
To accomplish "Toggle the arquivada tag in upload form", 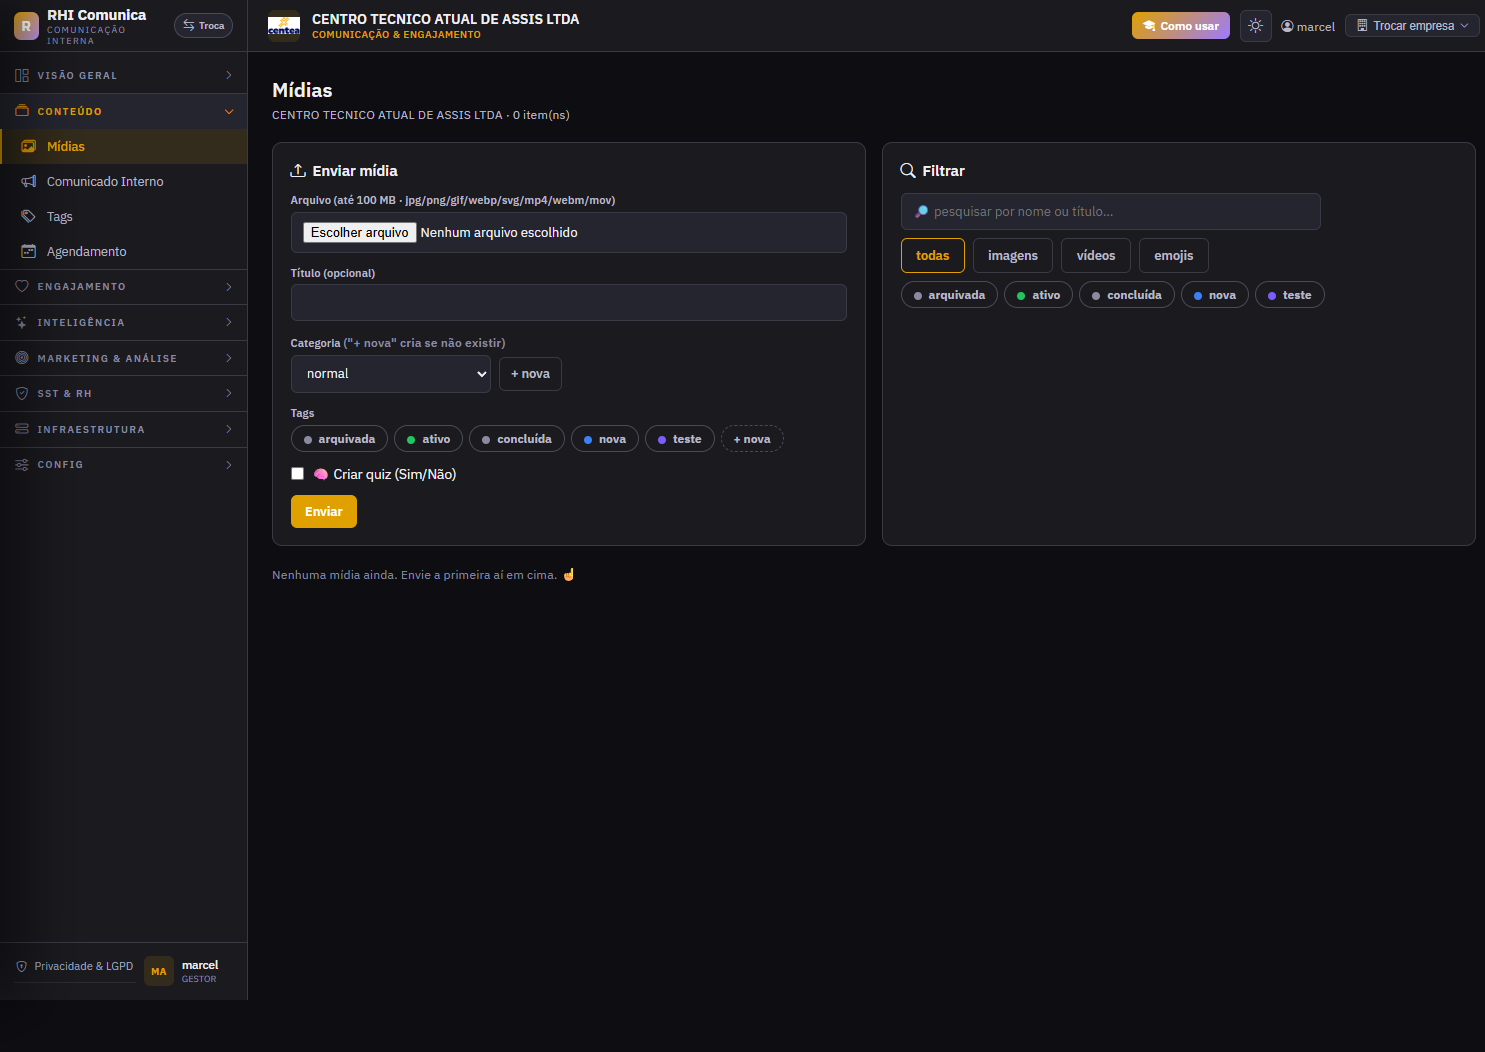I will click(339, 439).
